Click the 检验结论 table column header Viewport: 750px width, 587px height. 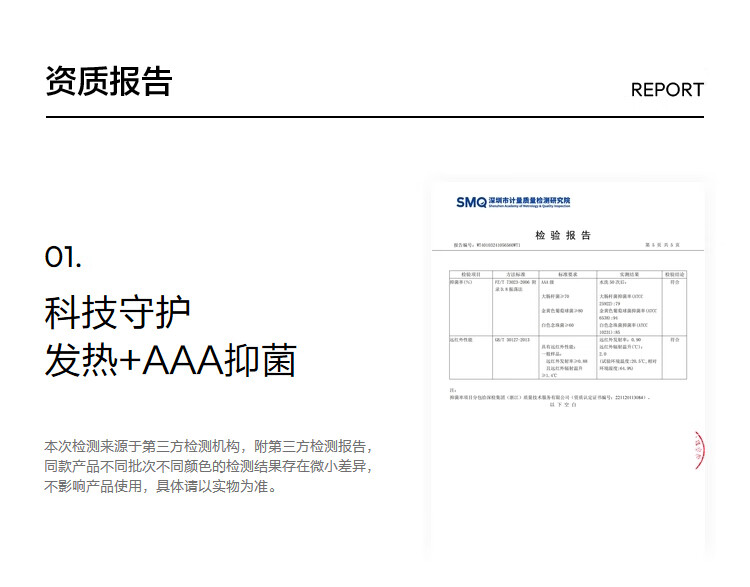pyautogui.click(x=675, y=273)
